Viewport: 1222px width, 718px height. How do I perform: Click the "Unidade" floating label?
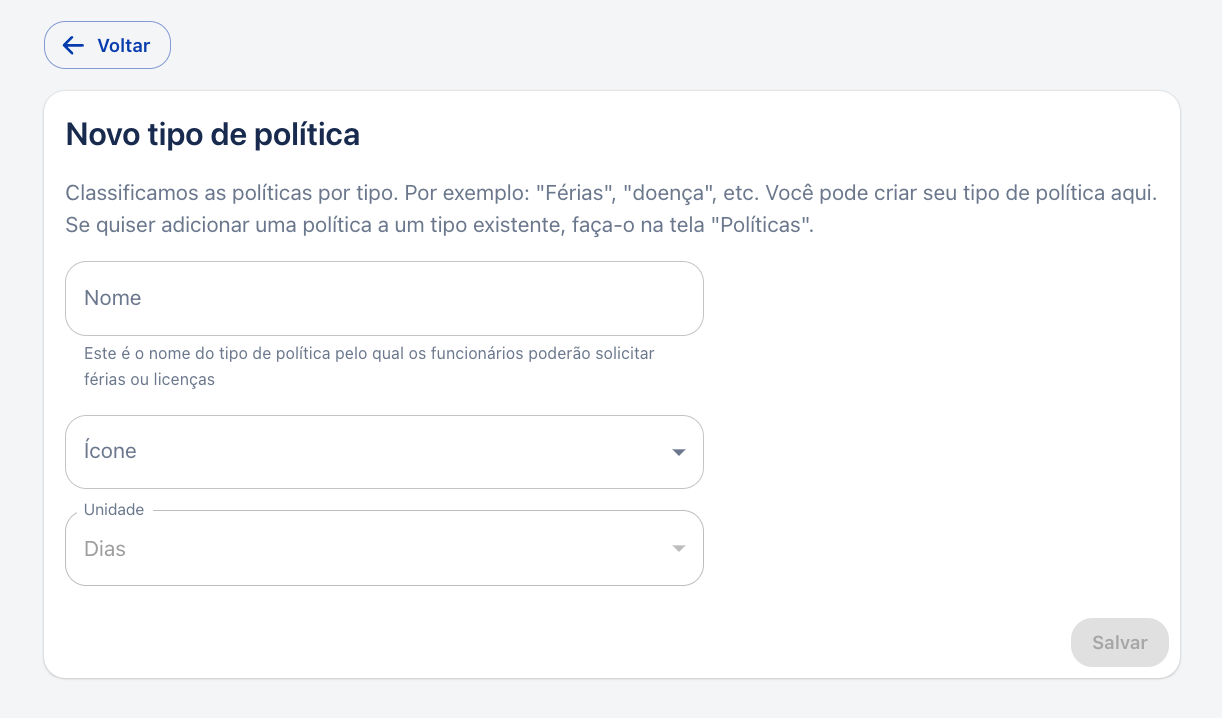click(114, 510)
